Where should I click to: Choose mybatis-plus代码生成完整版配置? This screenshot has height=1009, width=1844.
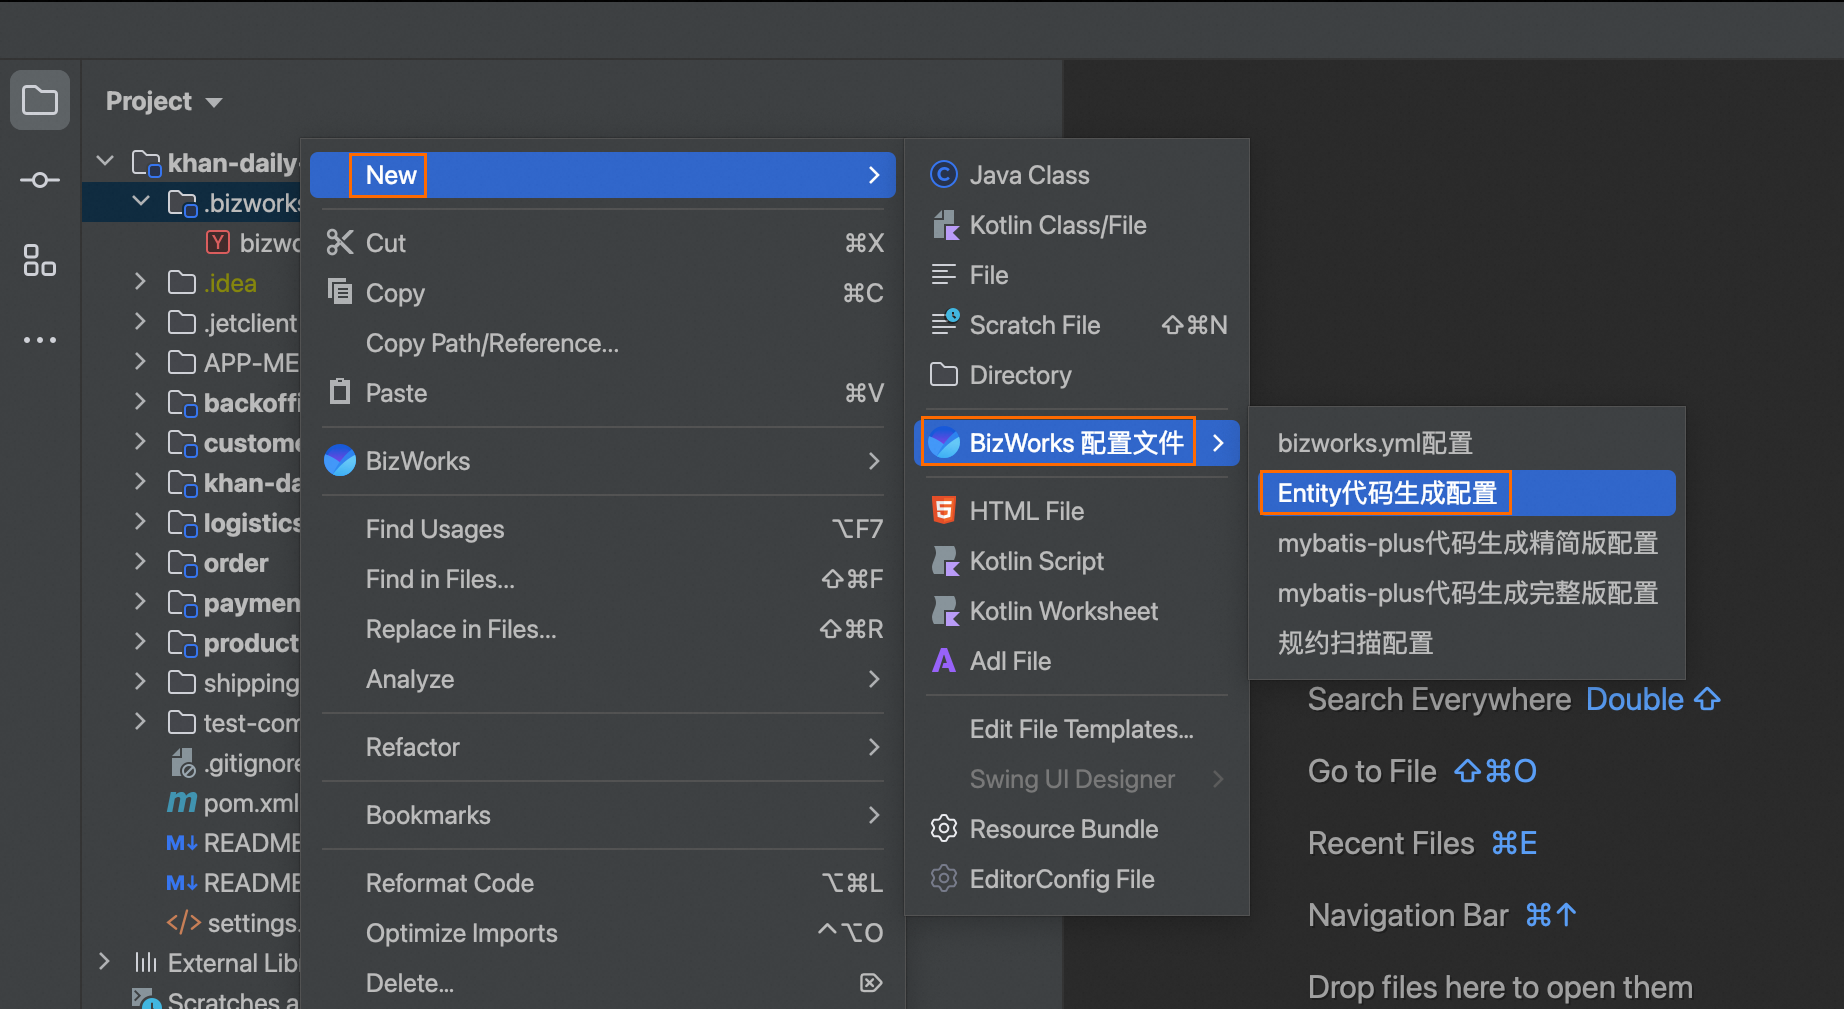[x=1467, y=593]
